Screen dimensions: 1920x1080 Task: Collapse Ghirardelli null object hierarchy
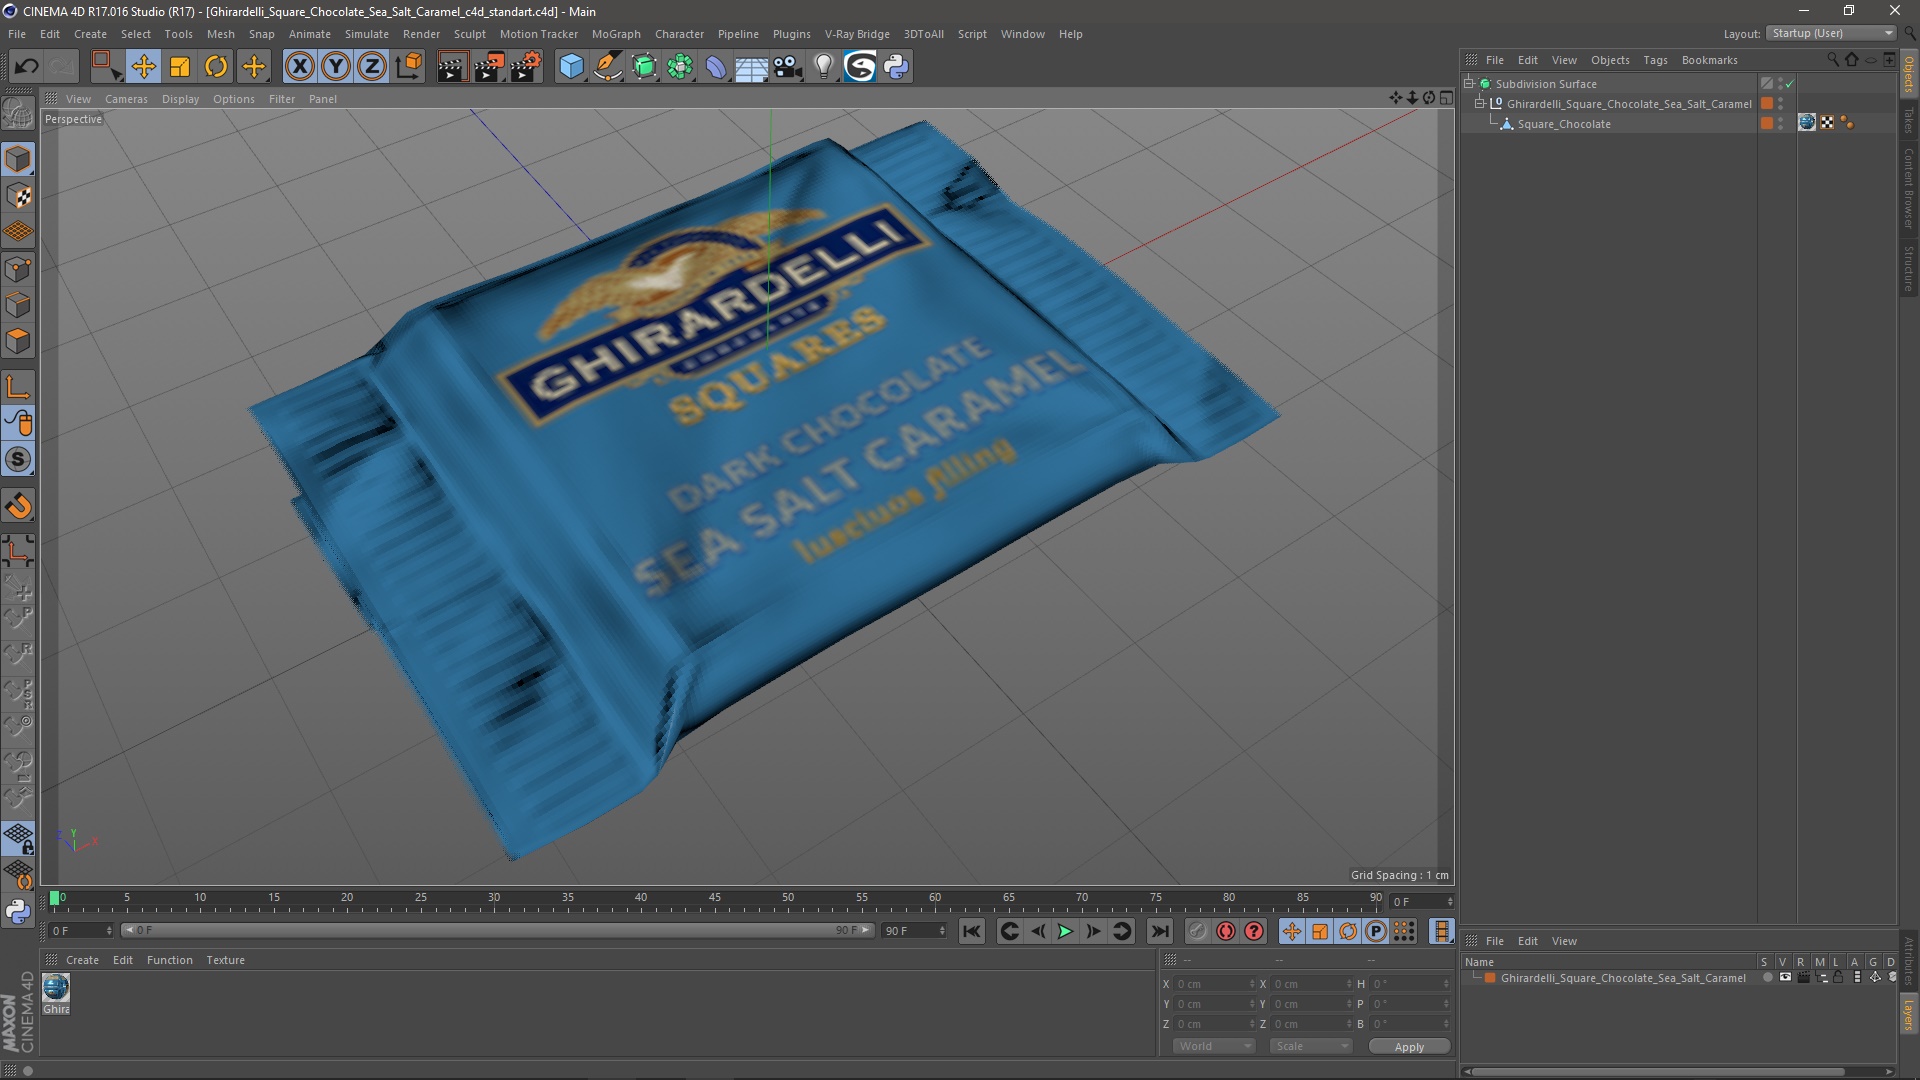(1480, 103)
